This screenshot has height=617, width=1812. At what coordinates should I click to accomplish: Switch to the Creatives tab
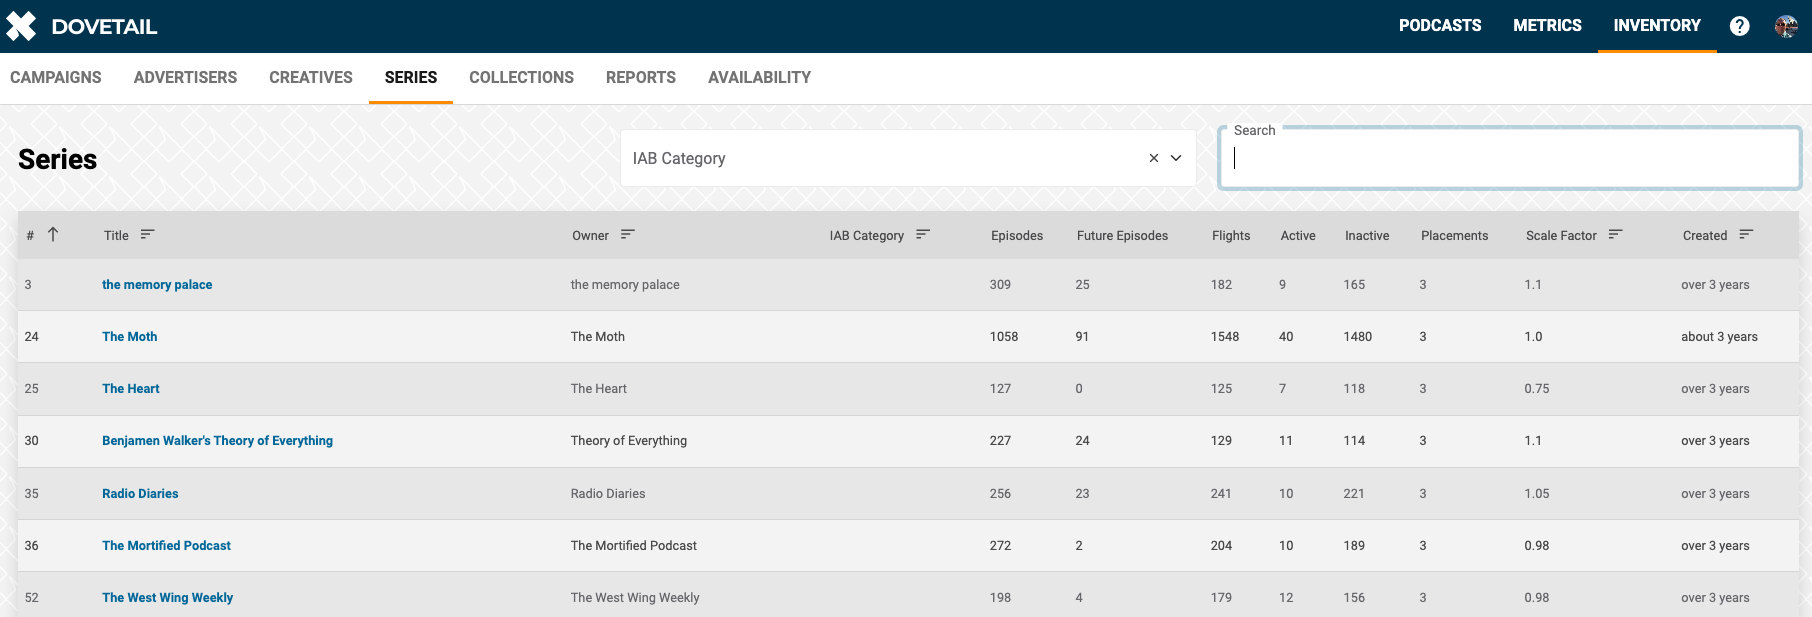coord(311,78)
